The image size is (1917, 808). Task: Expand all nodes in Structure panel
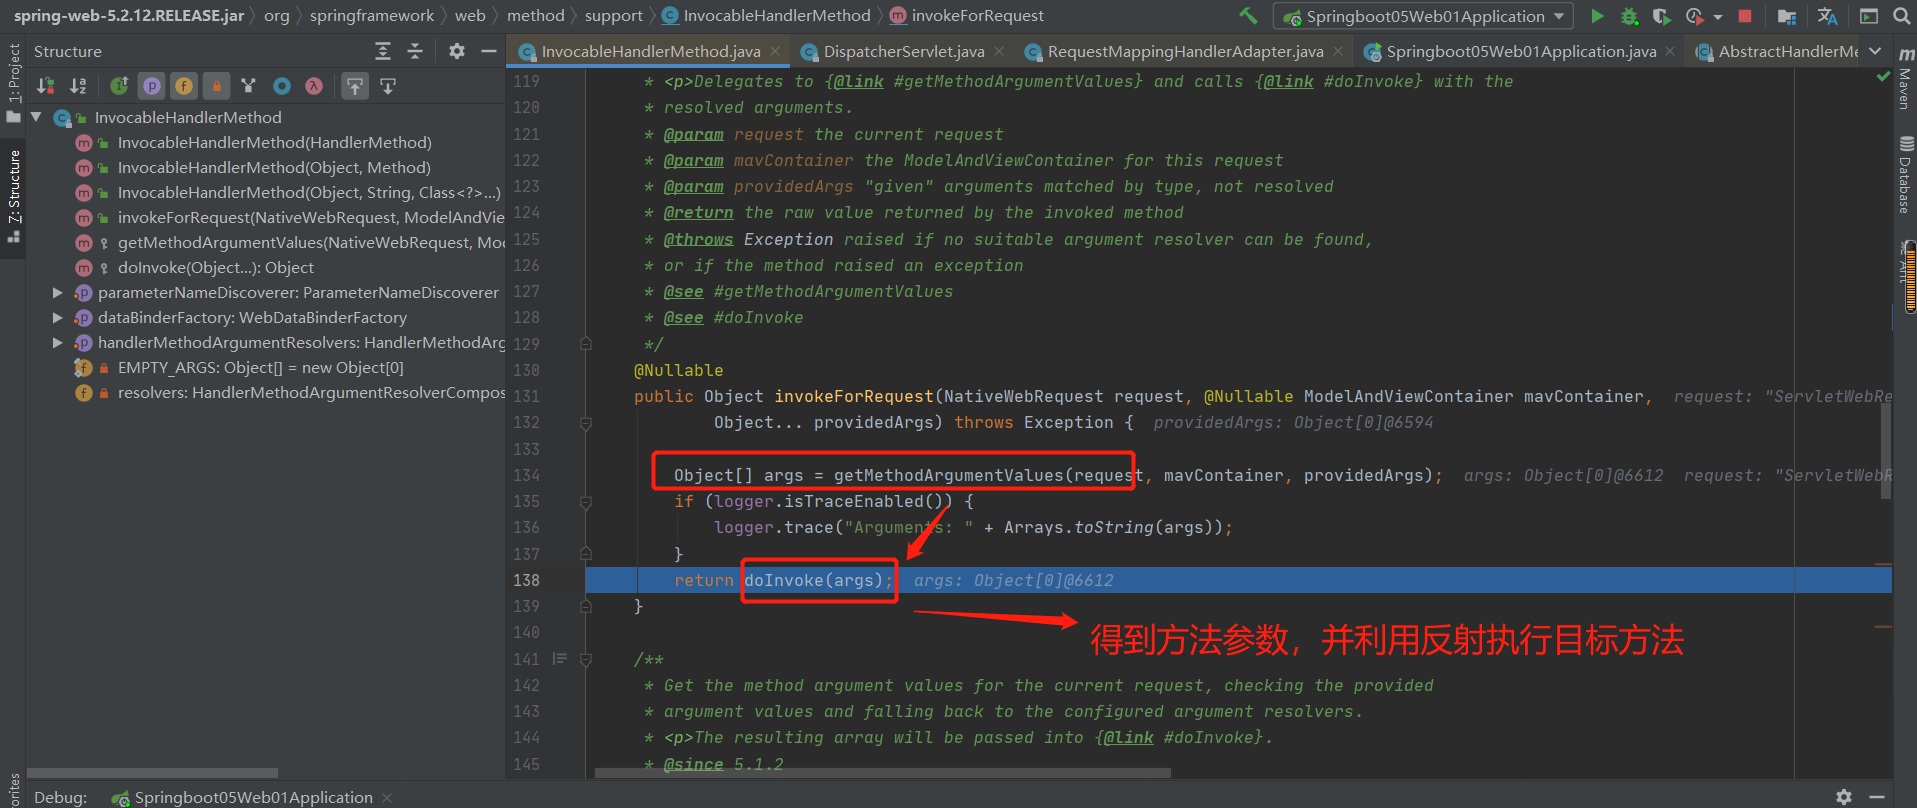(383, 51)
